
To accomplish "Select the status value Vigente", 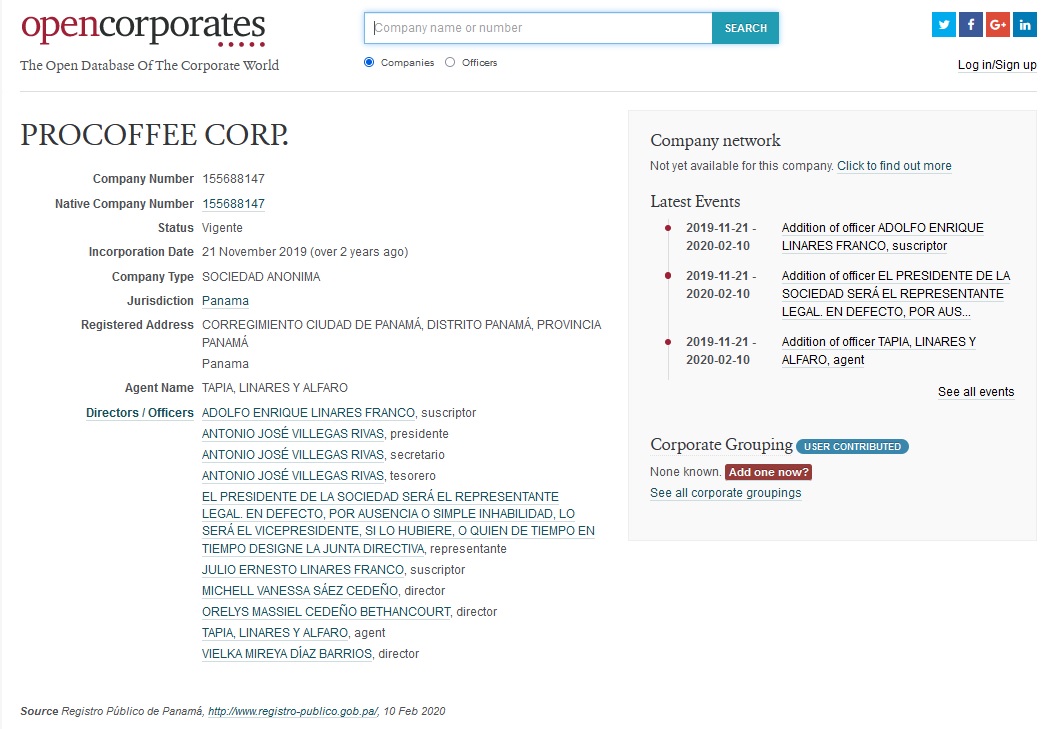I will [222, 228].
